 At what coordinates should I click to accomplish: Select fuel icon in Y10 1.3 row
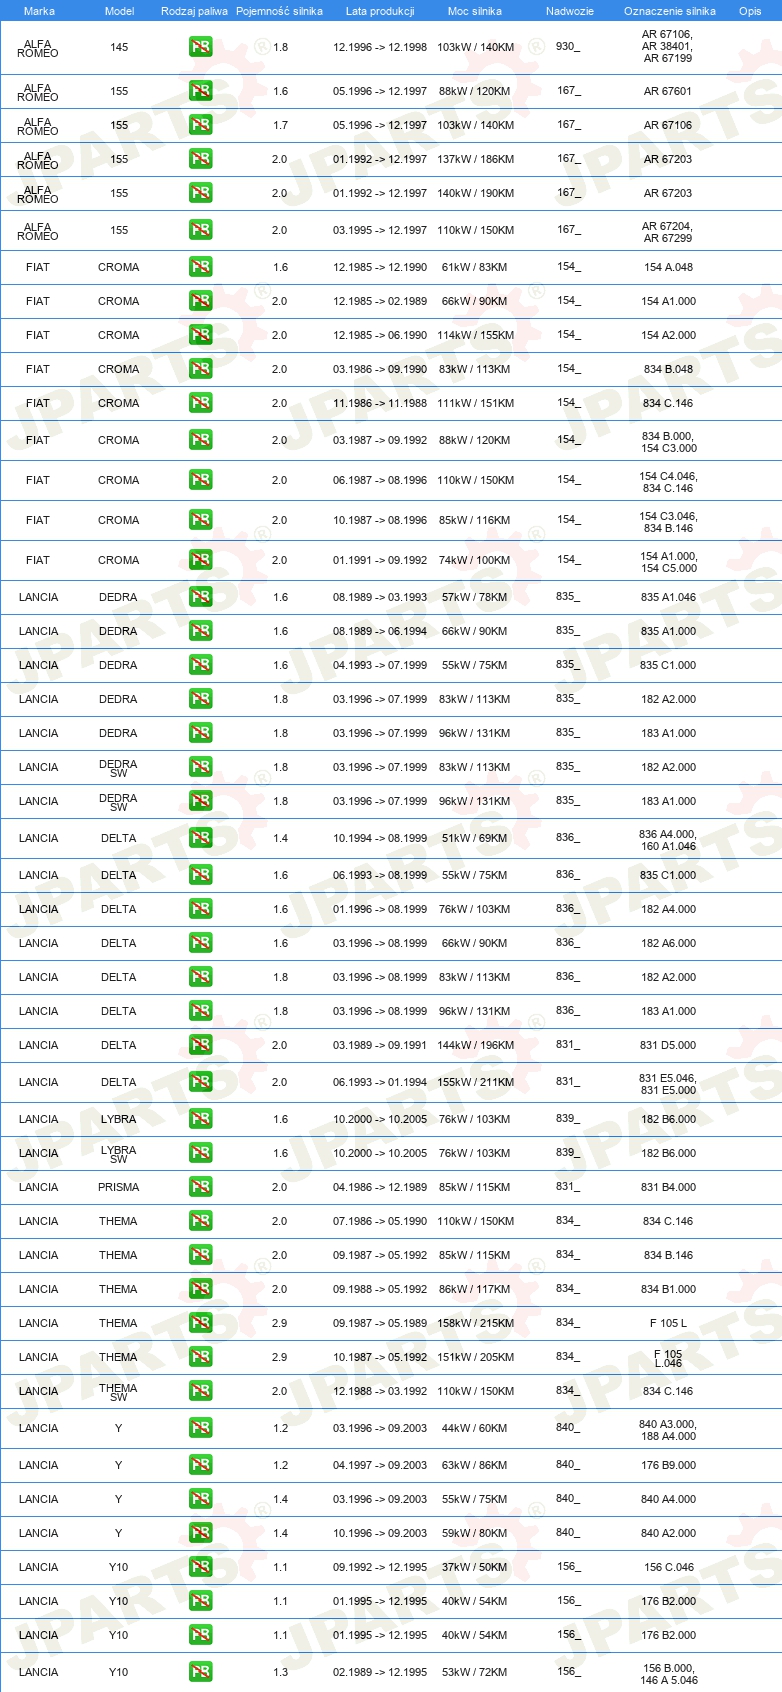pos(201,1672)
